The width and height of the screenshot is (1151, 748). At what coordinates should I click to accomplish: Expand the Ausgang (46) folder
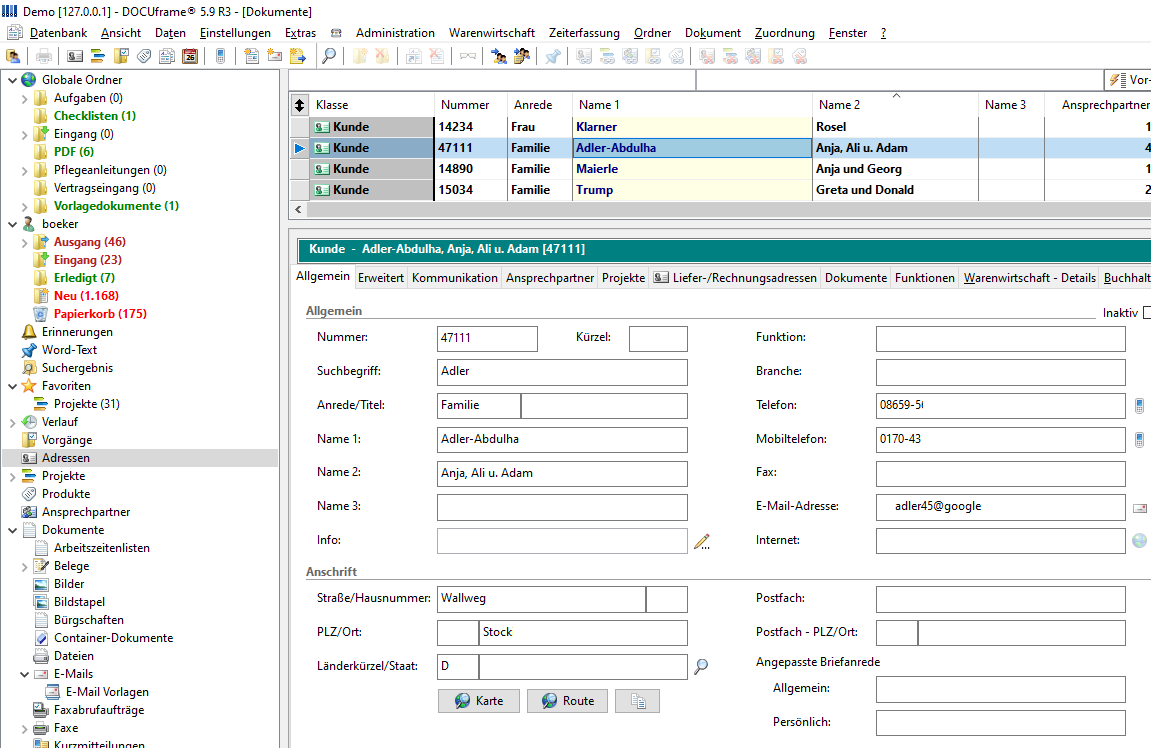24,242
